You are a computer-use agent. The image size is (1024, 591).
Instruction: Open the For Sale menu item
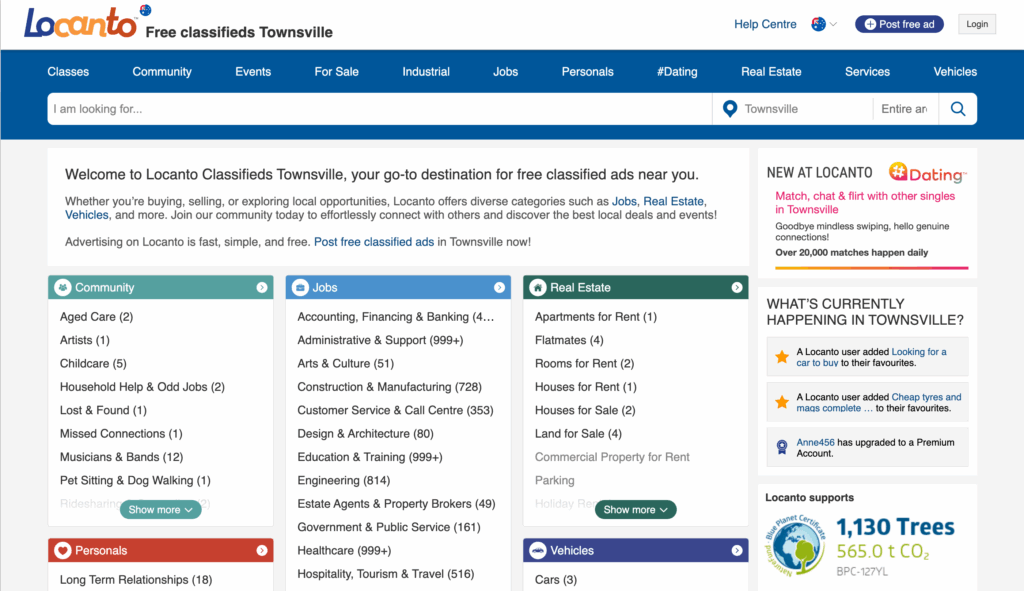[336, 72]
